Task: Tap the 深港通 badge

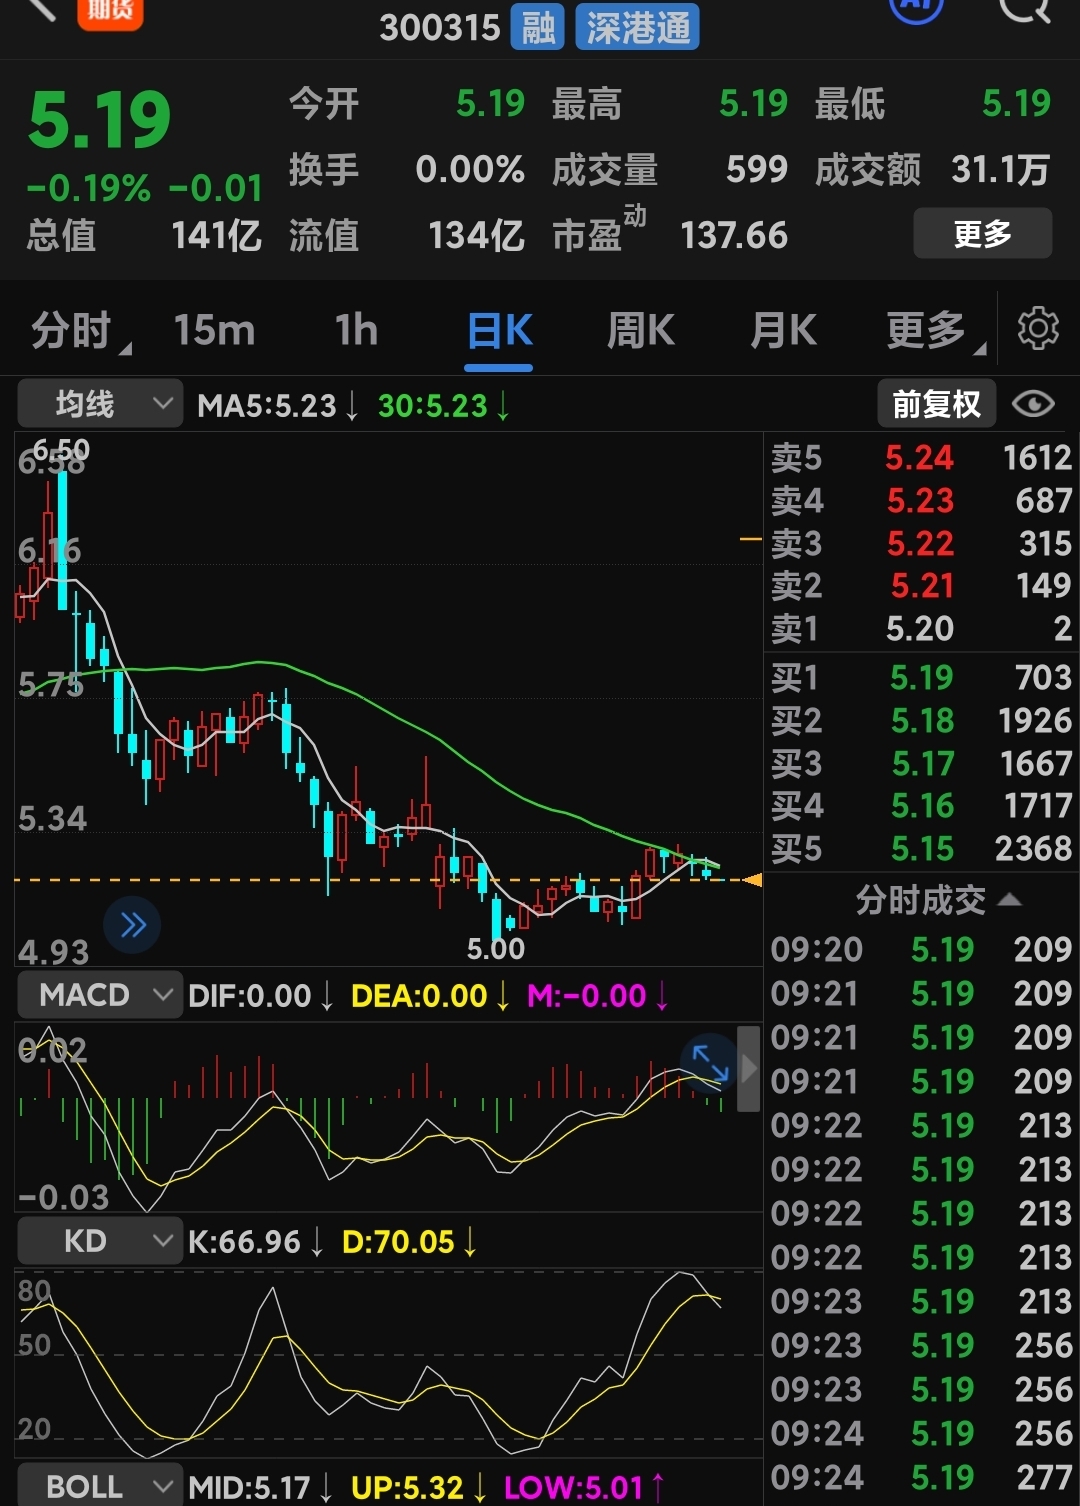Action: click(x=637, y=27)
